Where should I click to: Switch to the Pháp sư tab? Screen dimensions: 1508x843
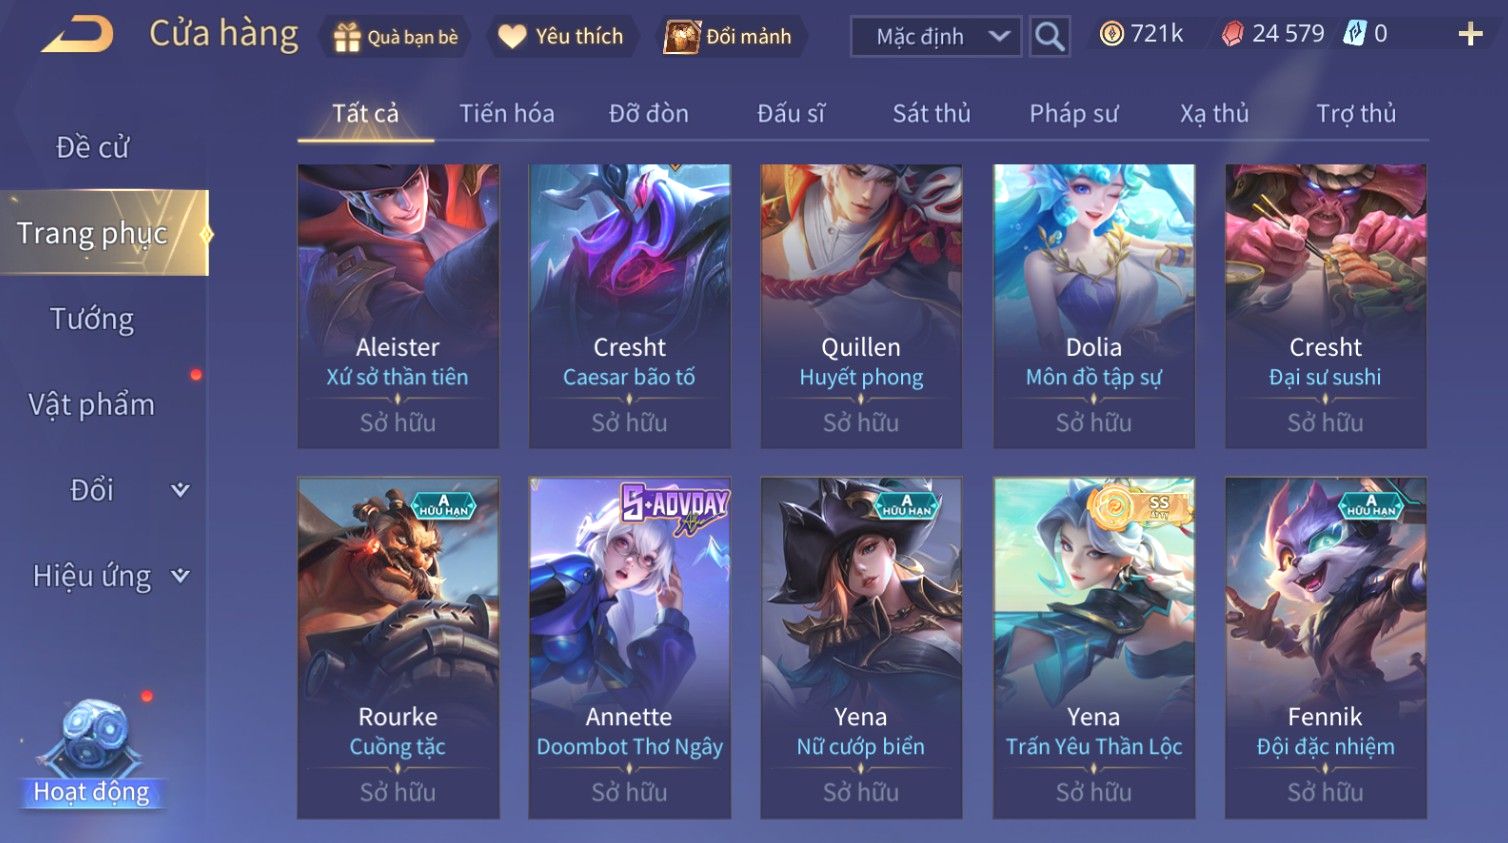pyautogui.click(x=1073, y=113)
